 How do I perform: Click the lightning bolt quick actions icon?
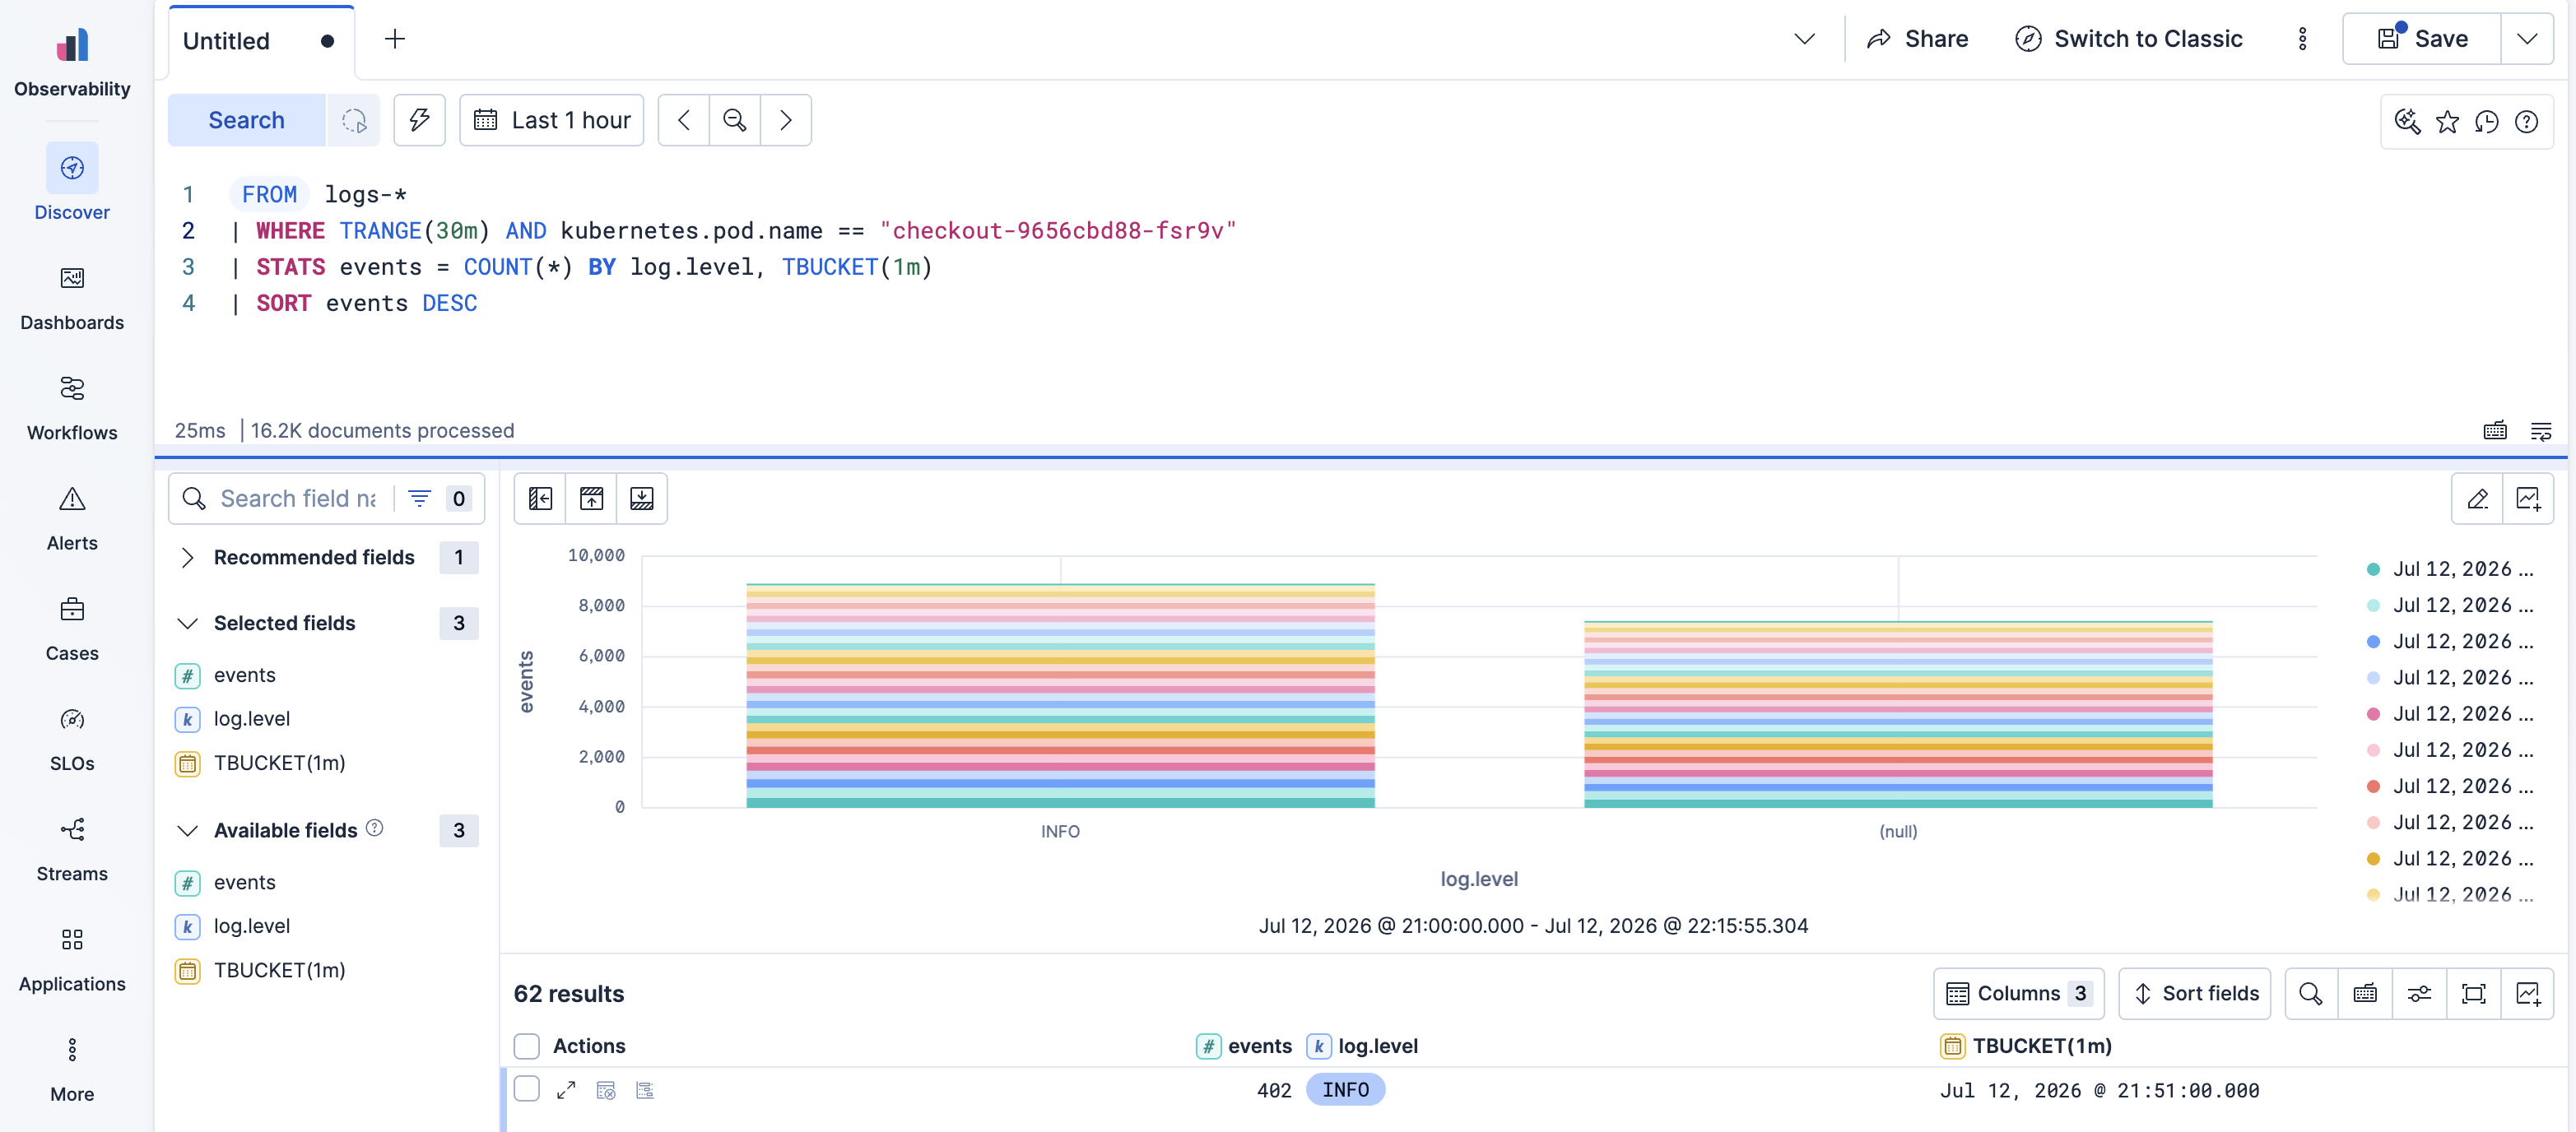pyautogui.click(x=420, y=120)
